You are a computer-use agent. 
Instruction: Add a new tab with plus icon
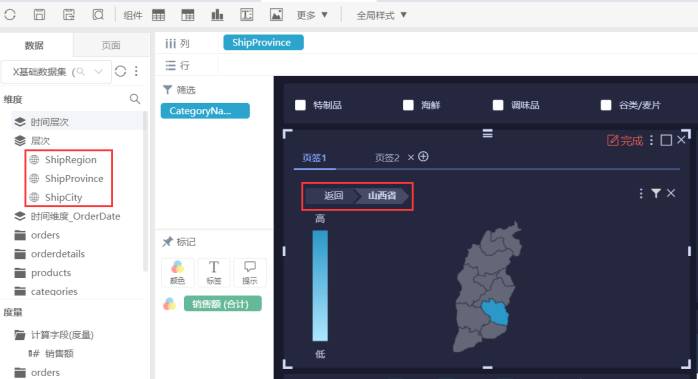click(423, 157)
